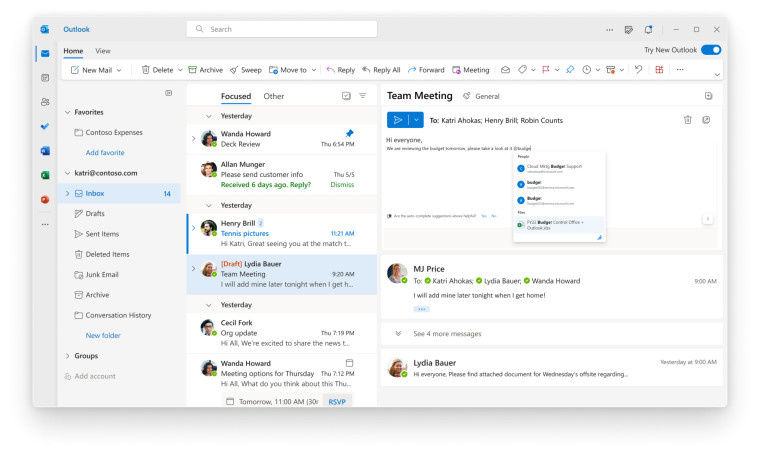Open the Calendar module in sidebar

(45, 78)
